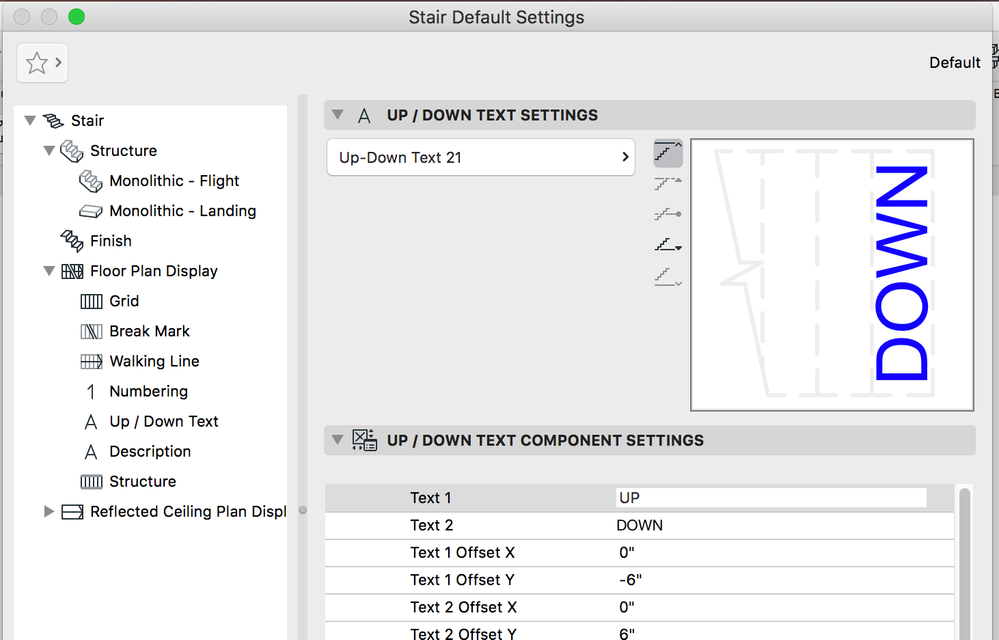The width and height of the screenshot is (999, 640).
Task: Click the Grid icon in tree
Action: 91,301
